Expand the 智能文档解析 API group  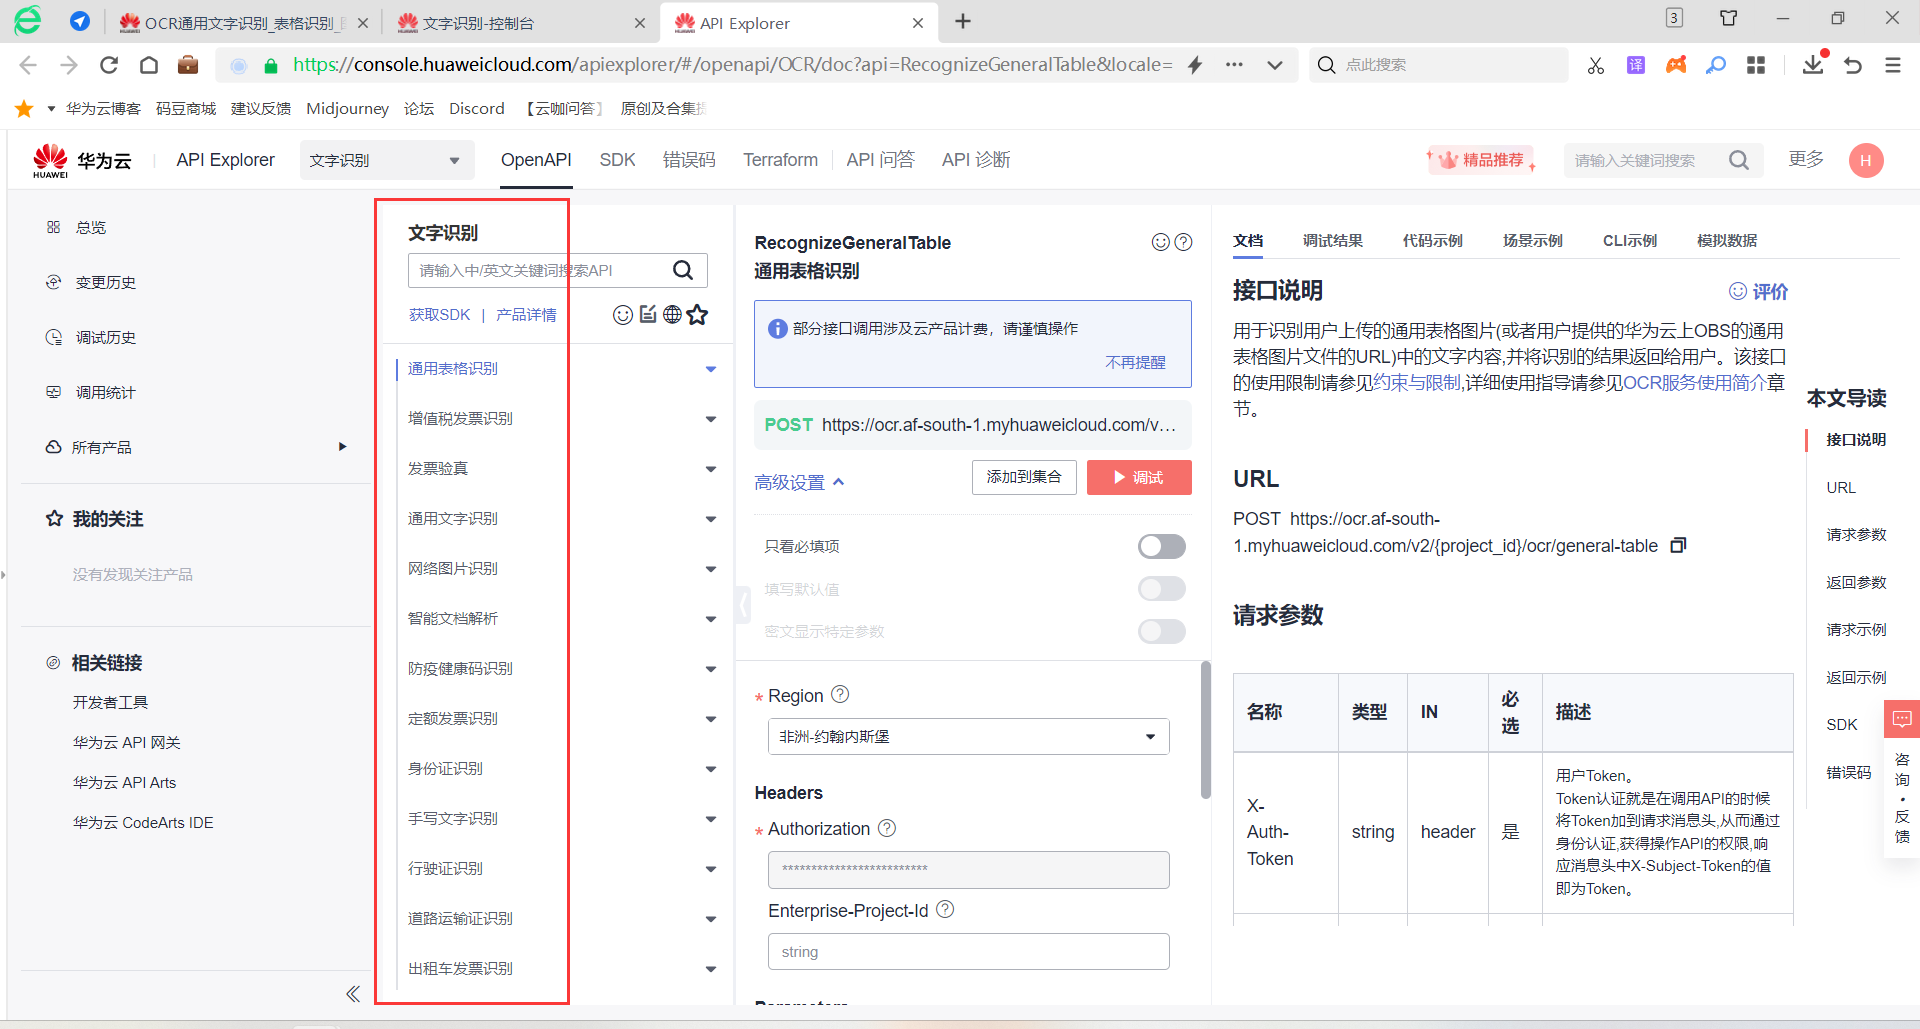click(x=711, y=619)
